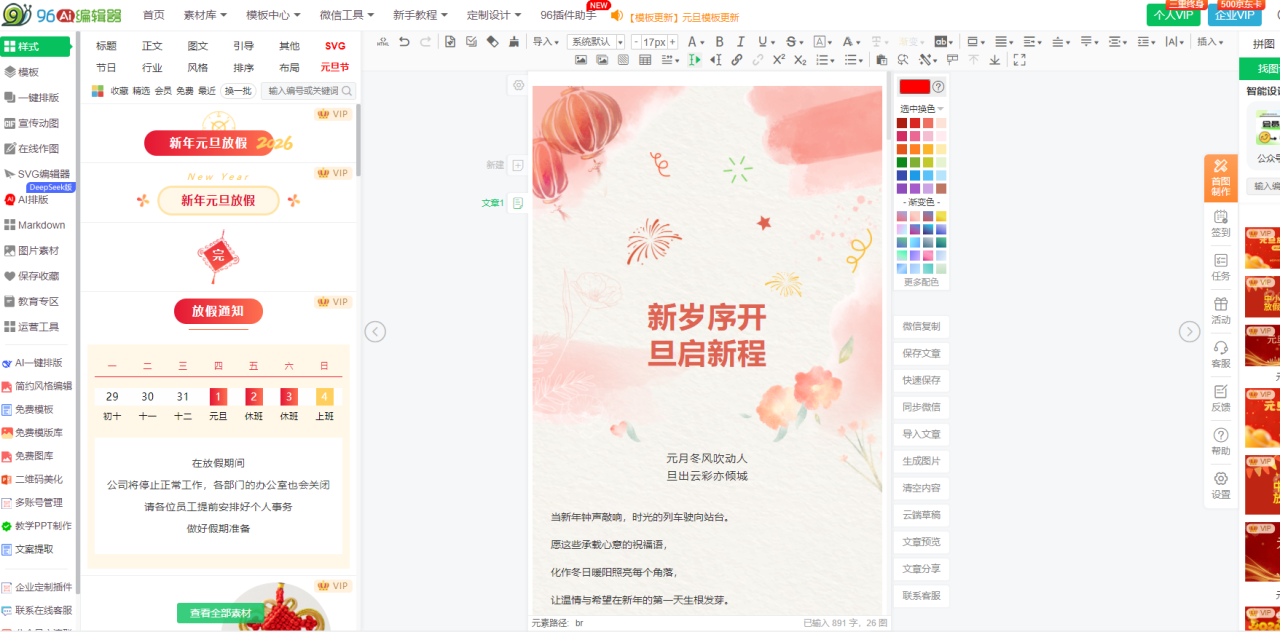The image size is (1280, 632).
Task: Open the 素材库 menu in top navigation
Action: pyautogui.click(x=205, y=15)
